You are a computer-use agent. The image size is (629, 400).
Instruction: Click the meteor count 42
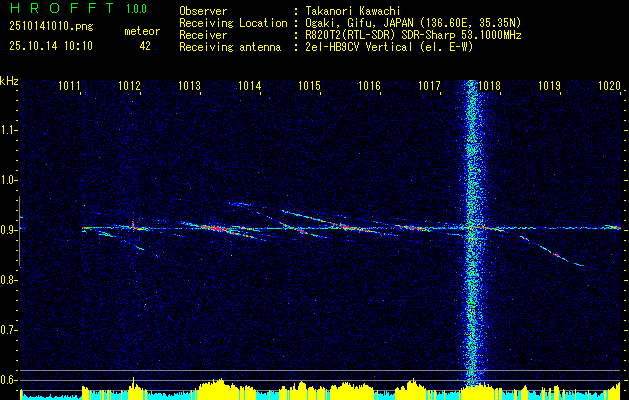[x=145, y=46]
